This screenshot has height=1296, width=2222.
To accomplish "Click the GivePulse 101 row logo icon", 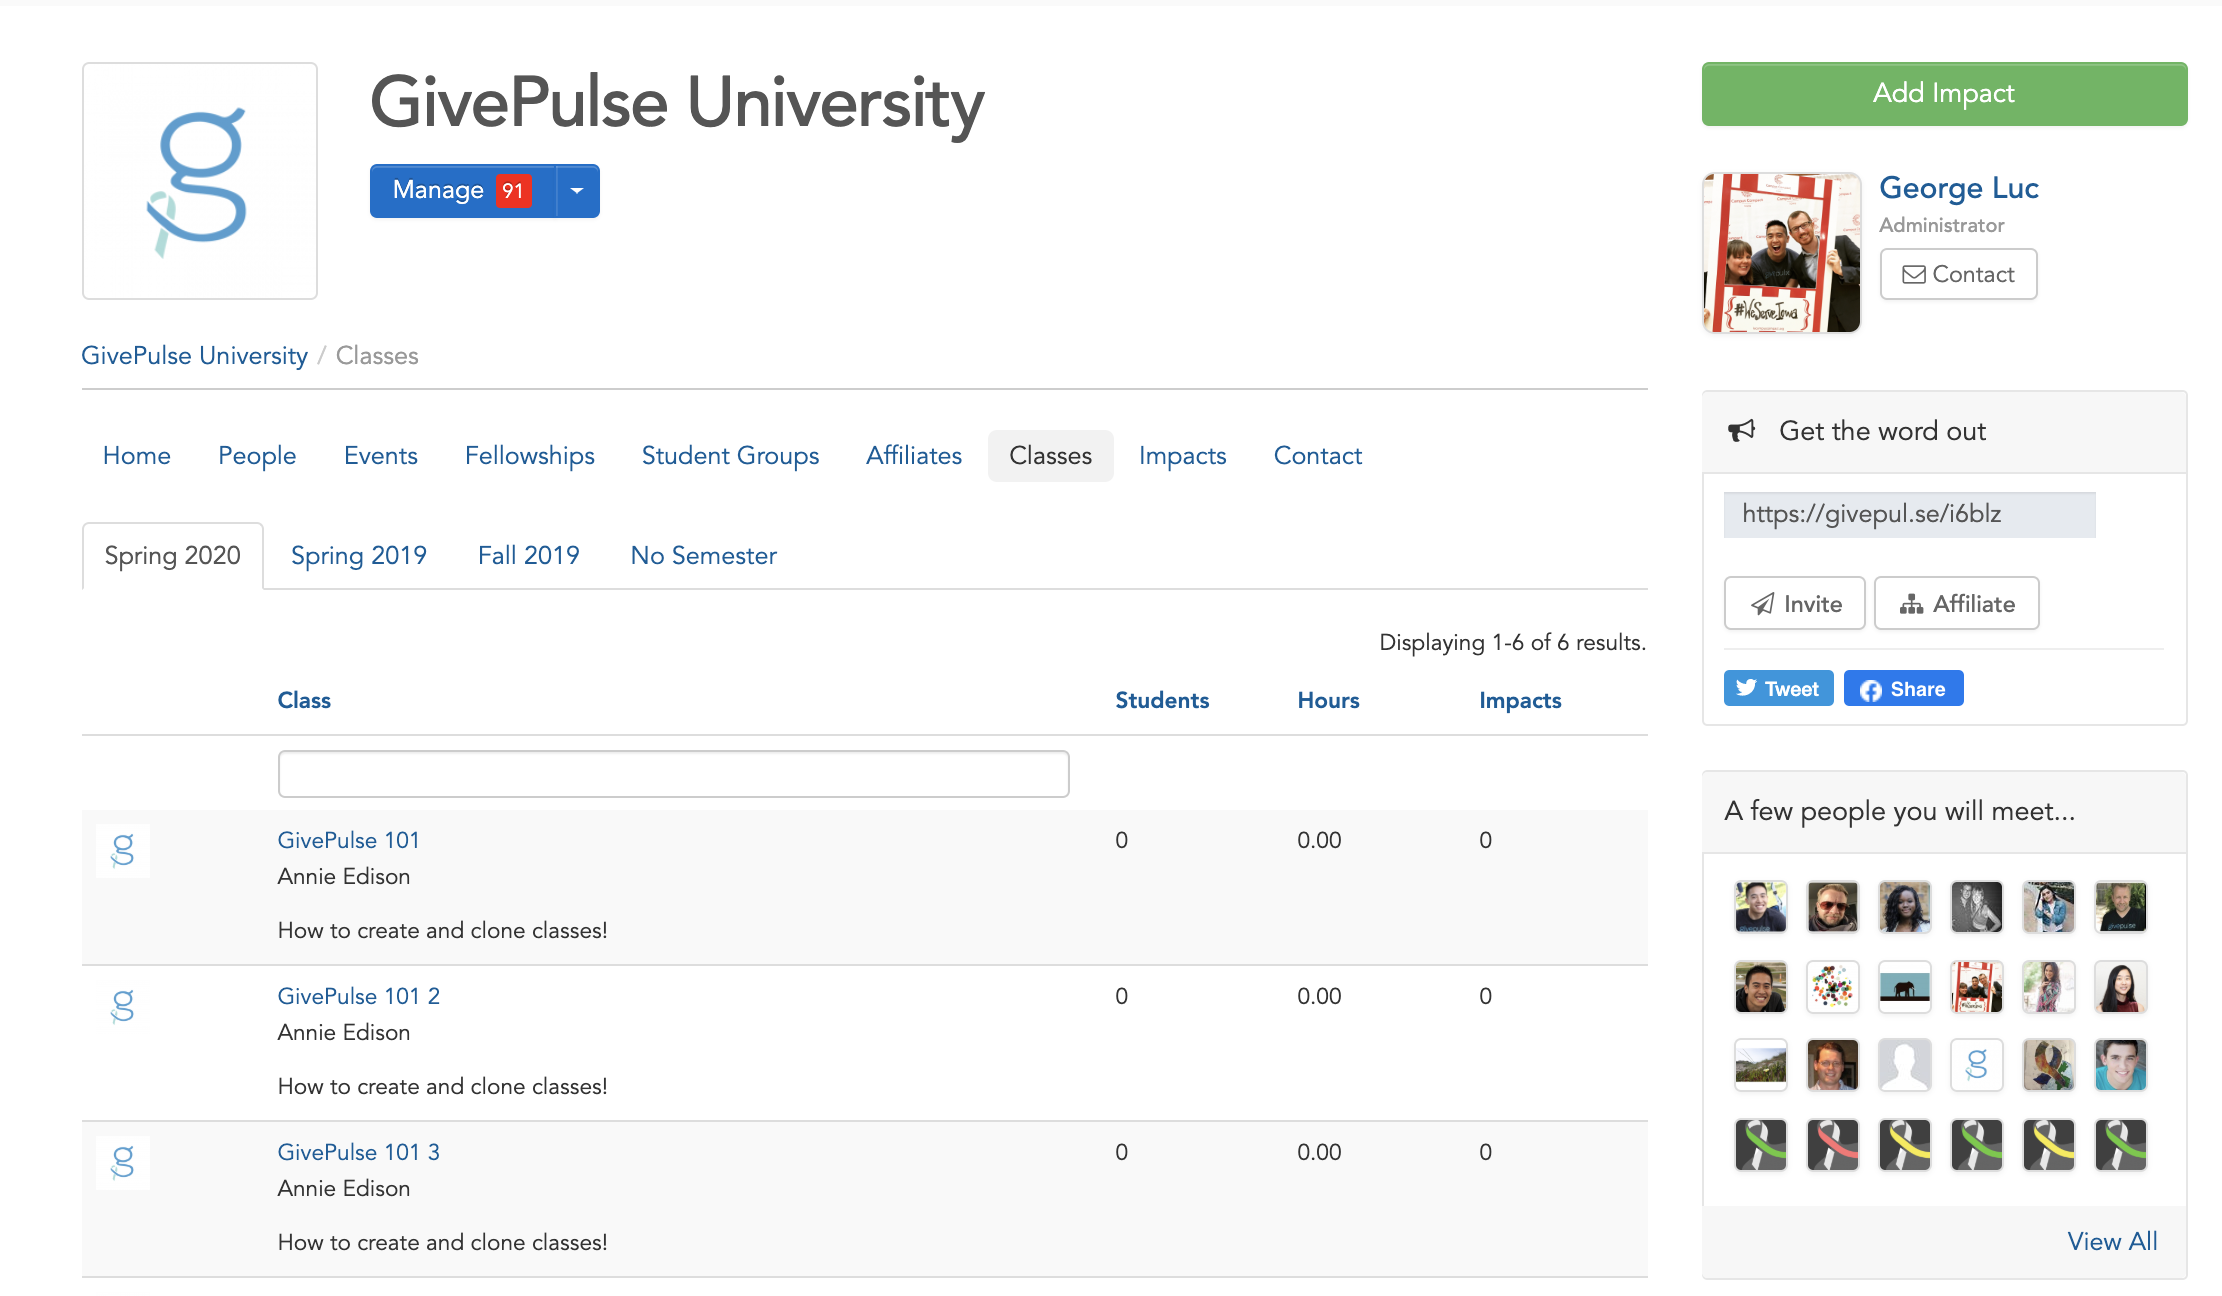I will tap(123, 851).
